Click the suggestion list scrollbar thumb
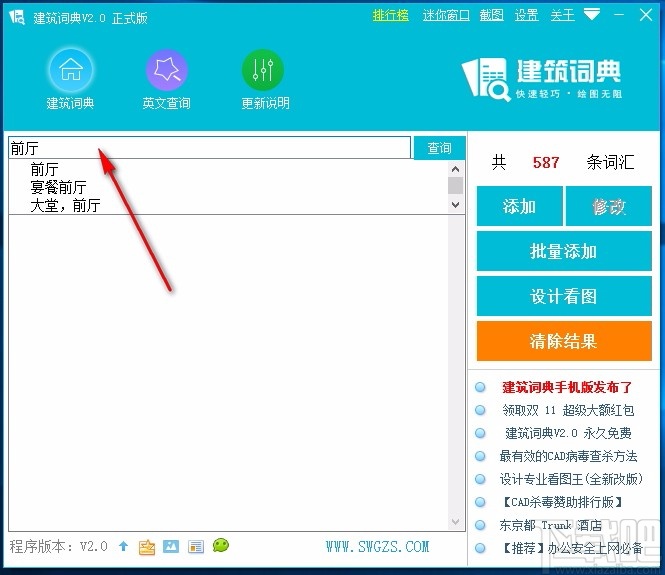 tap(455, 186)
